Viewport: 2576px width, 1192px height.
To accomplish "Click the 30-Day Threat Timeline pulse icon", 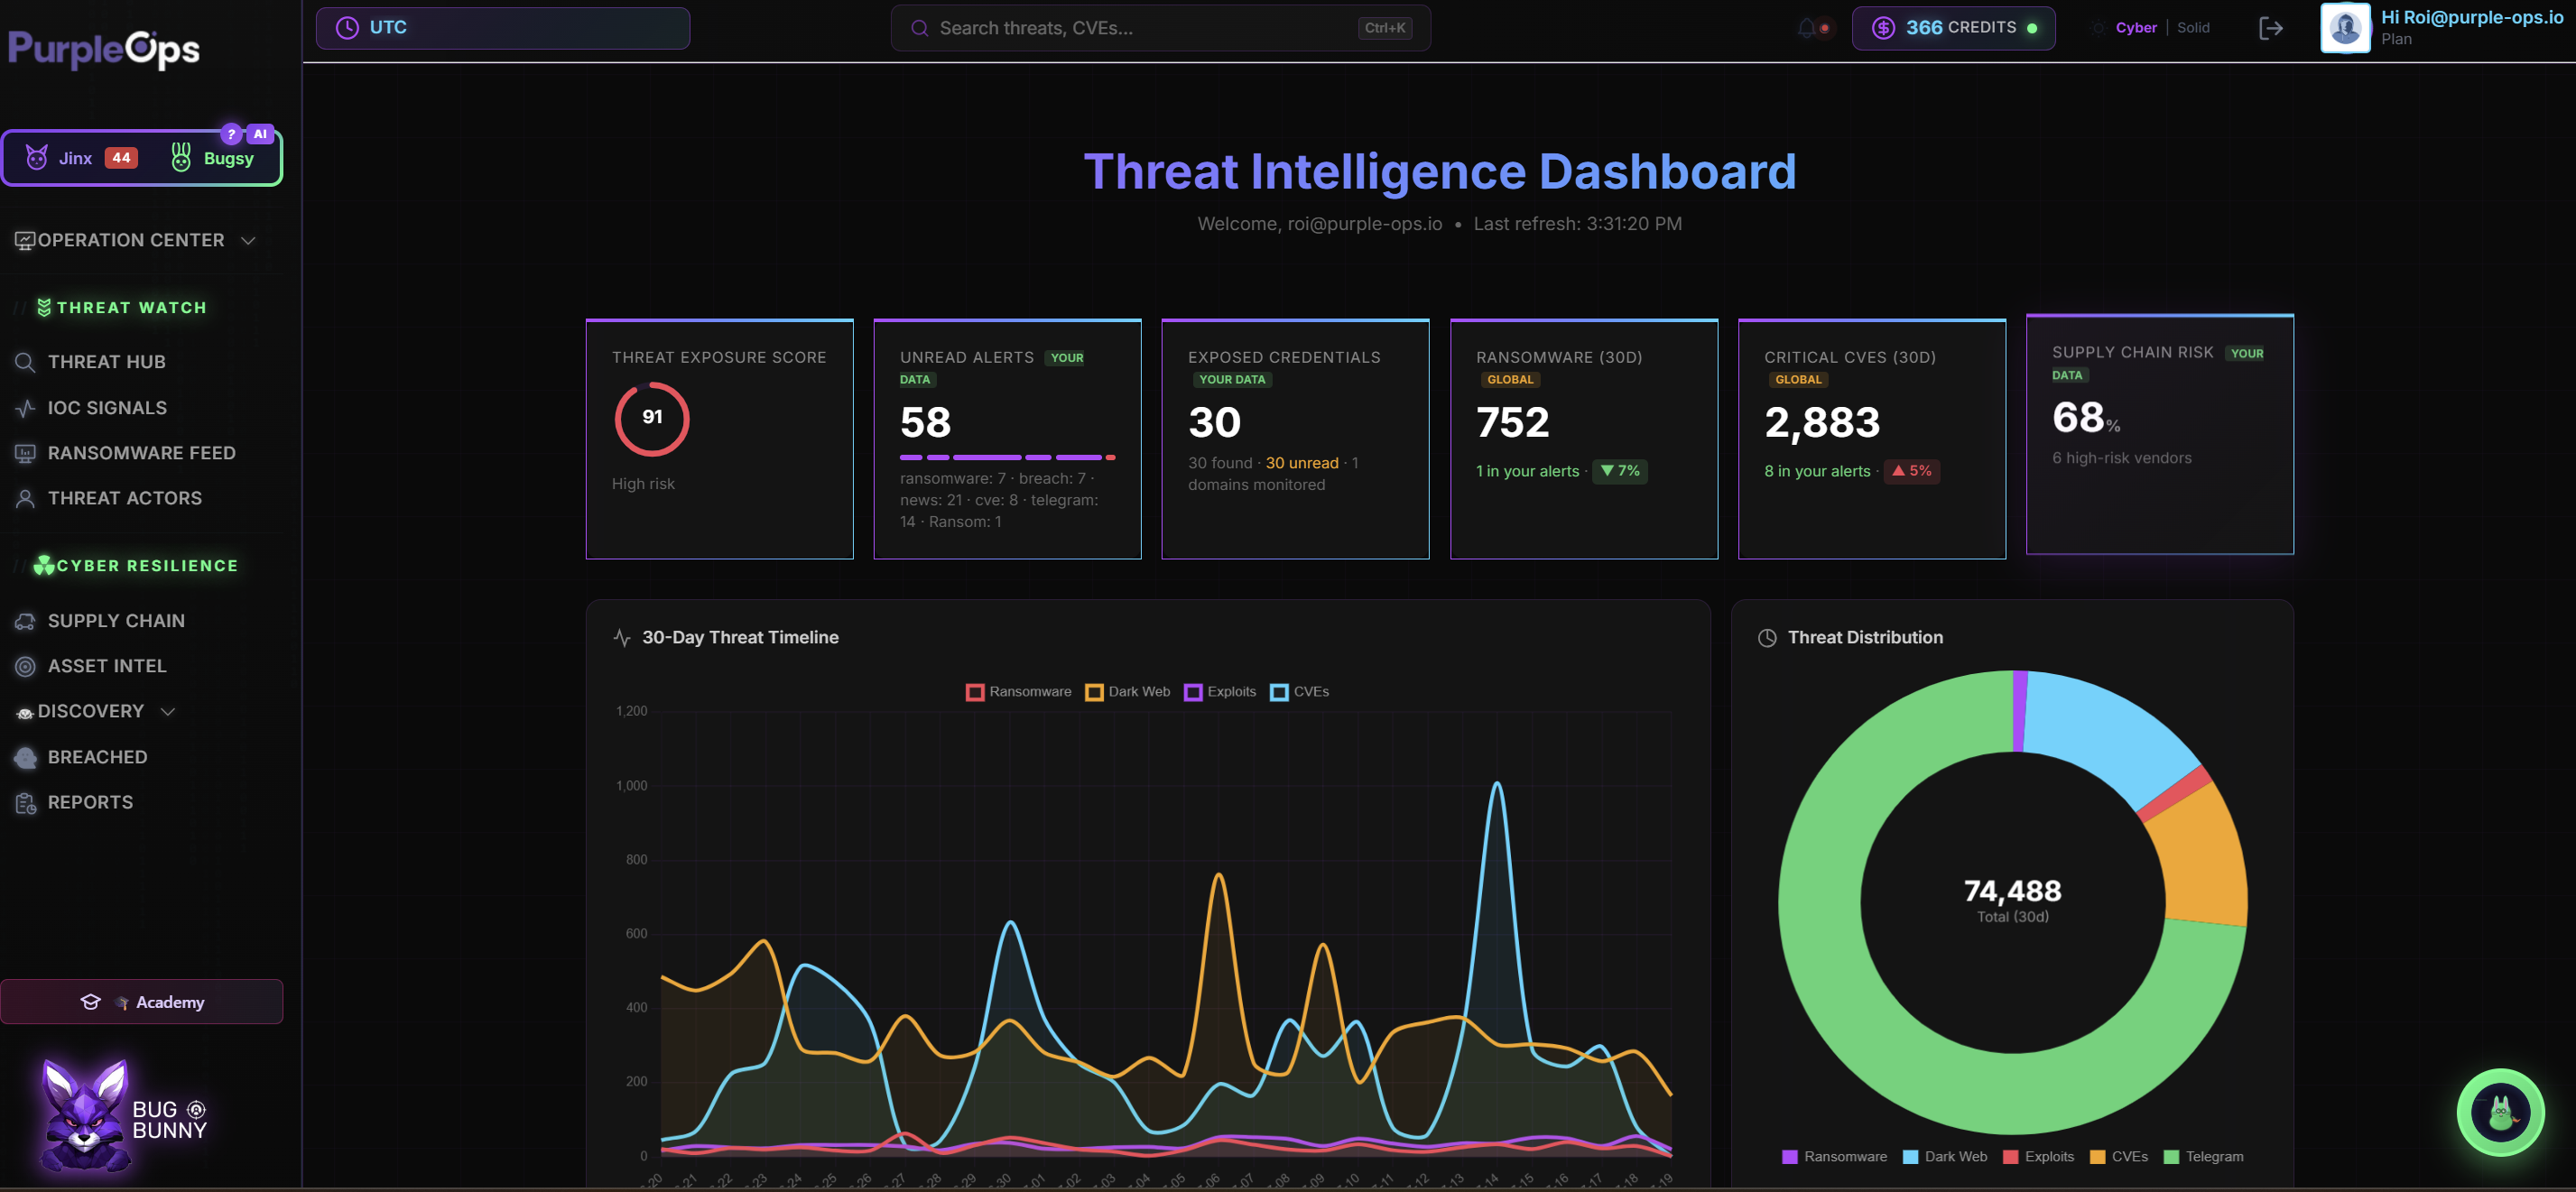I will tap(621, 638).
